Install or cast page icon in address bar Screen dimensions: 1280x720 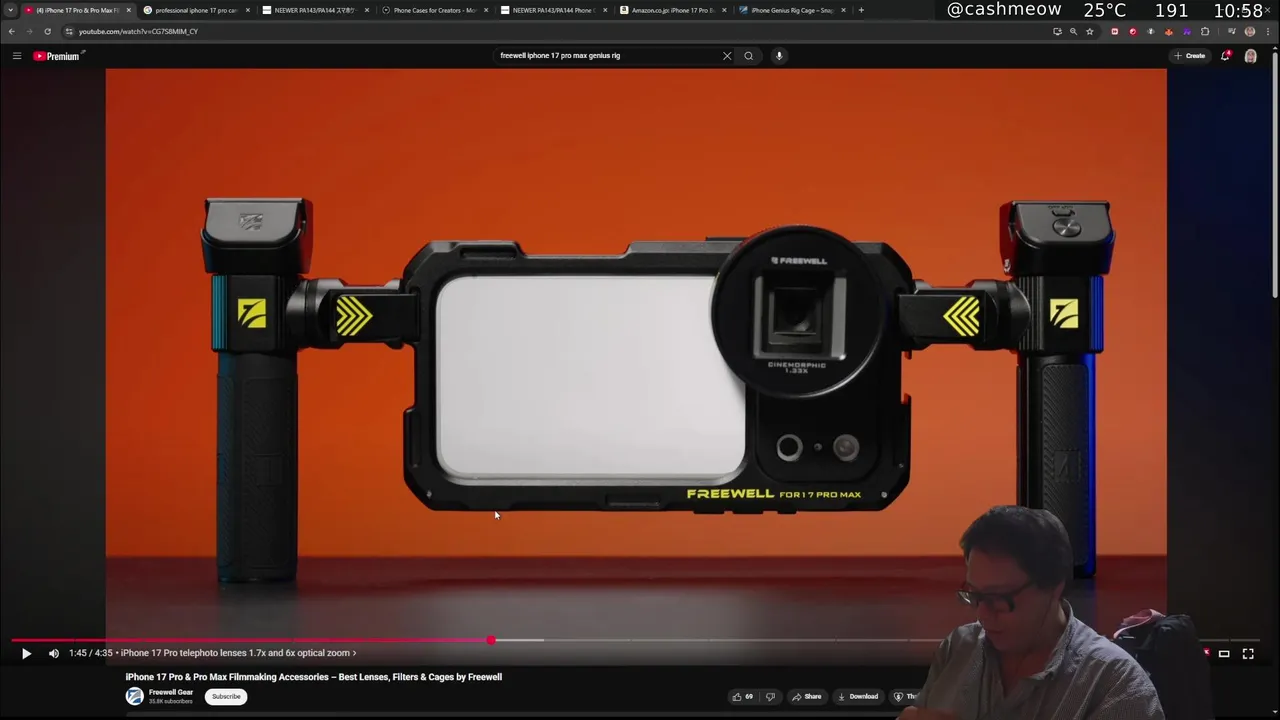[1057, 31]
